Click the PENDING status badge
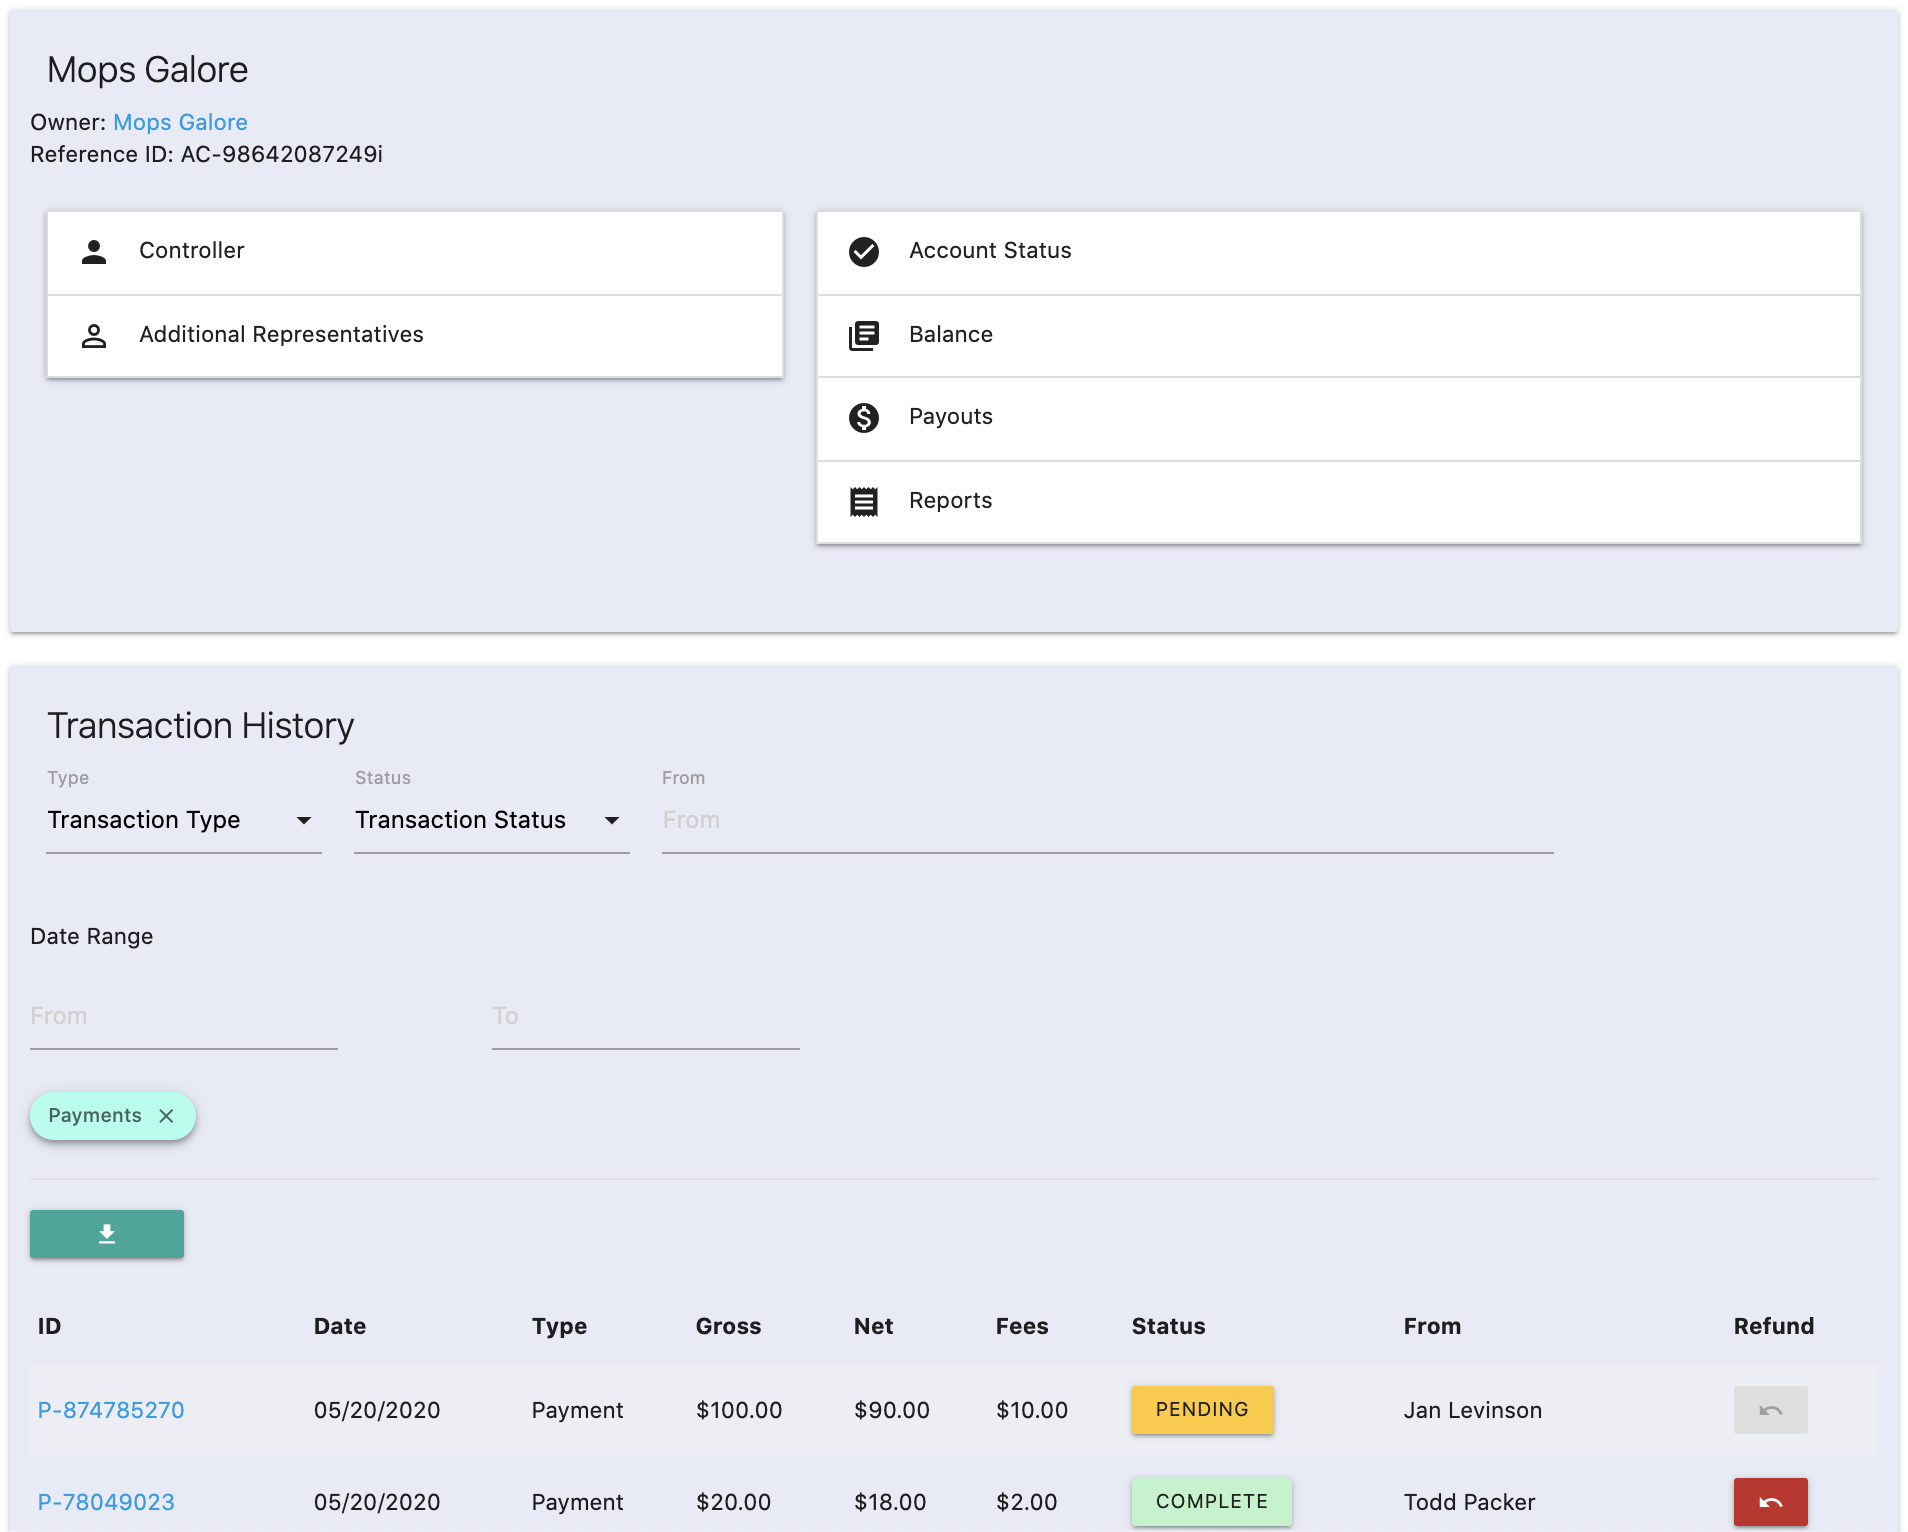Screen dimensions: 1908x1532 click(1203, 1410)
